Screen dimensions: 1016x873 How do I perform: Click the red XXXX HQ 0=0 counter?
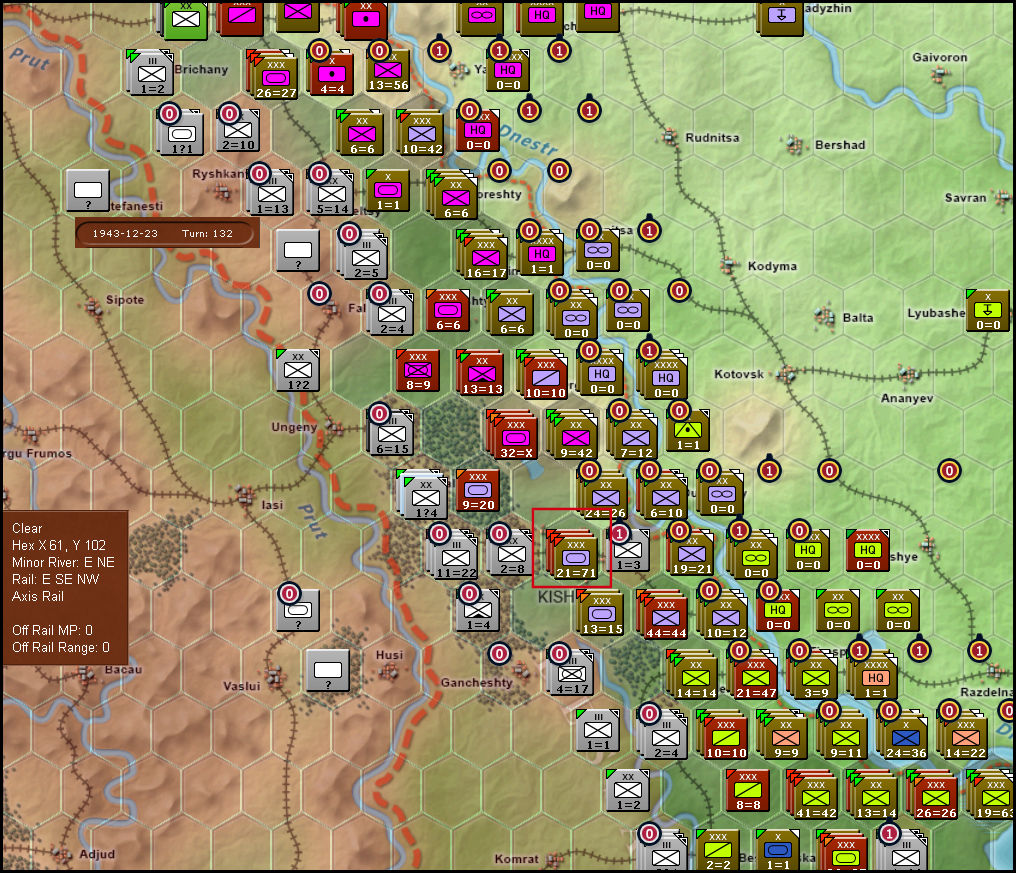(x=867, y=553)
